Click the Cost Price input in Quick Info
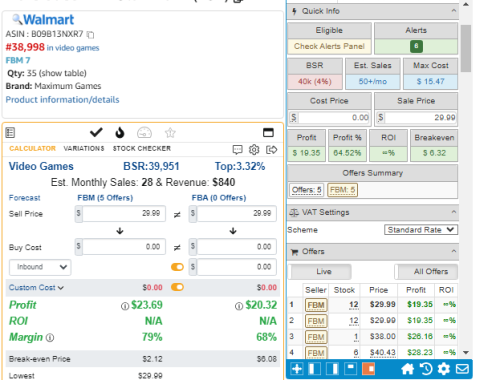Screen dimensions: 500x380 pos(333,117)
